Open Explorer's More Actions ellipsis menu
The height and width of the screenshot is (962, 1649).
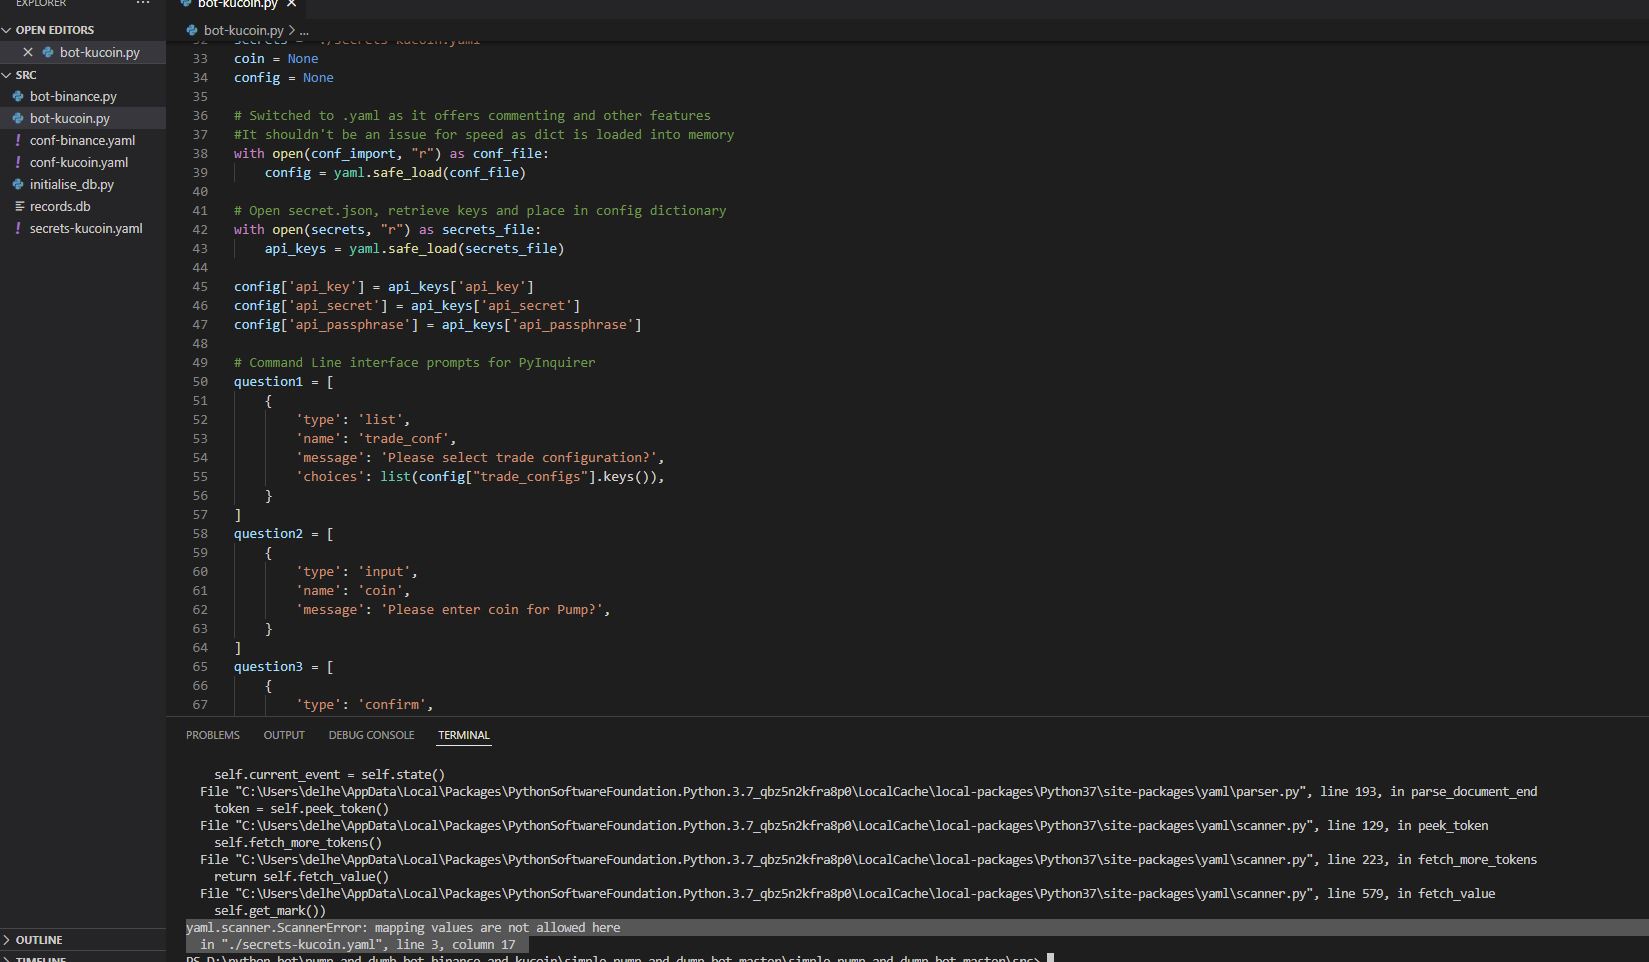pyautogui.click(x=142, y=4)
